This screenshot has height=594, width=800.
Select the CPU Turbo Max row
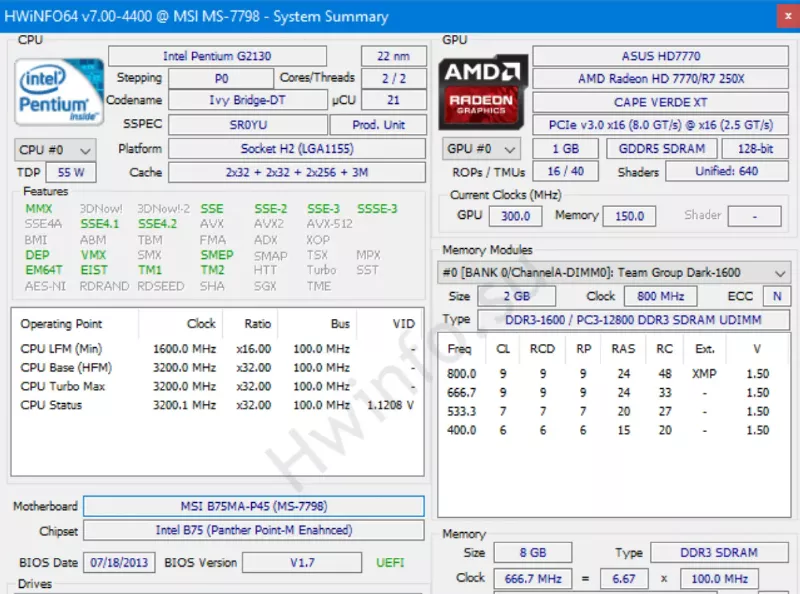click(217, 386)
